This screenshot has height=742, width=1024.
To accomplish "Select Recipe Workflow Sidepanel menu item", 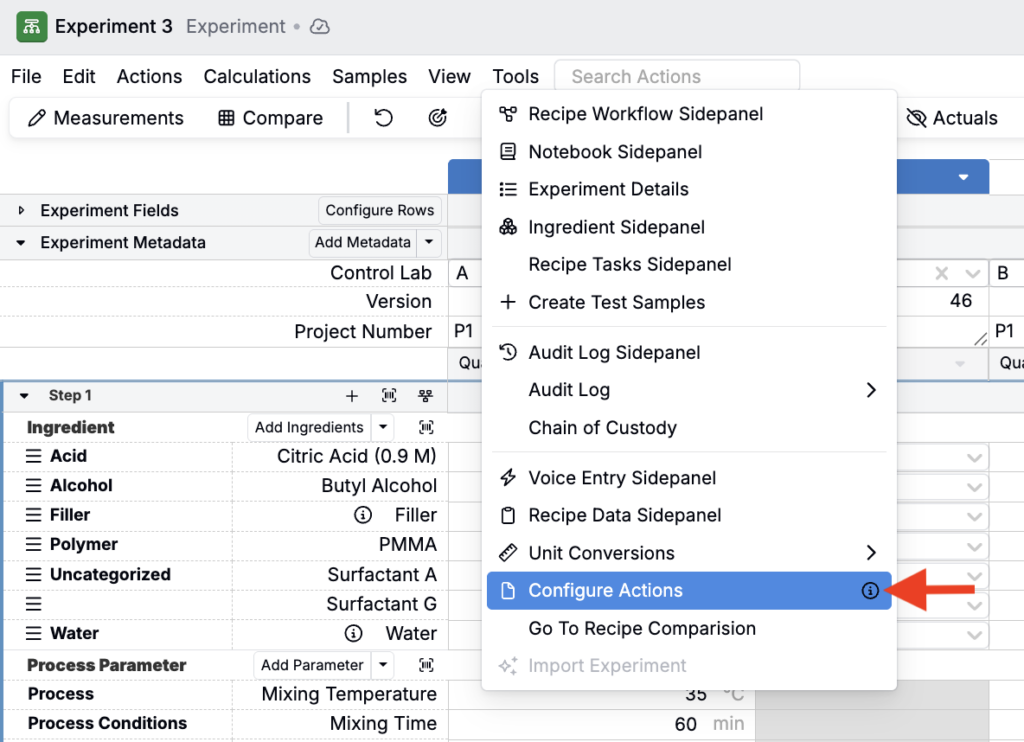I will pyautogui.click(x=645, y=114).
